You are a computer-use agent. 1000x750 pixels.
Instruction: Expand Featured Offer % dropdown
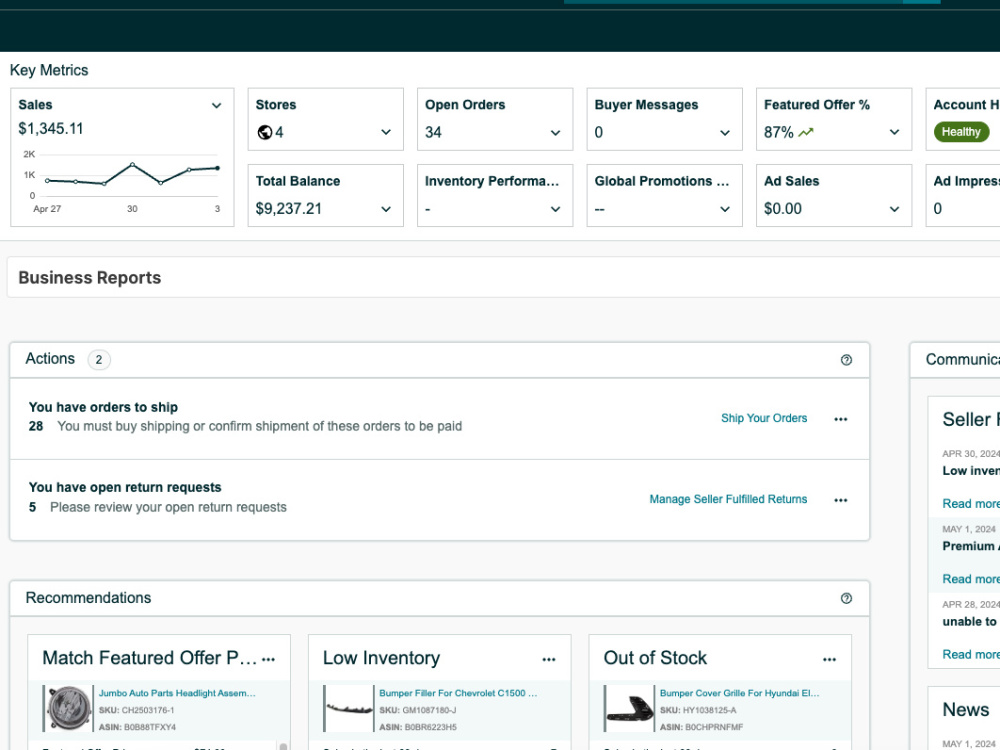coord(895,132)
